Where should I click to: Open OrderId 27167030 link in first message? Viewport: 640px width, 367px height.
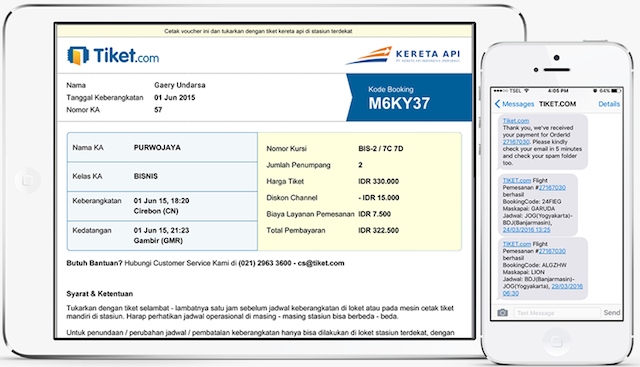[x=516, y=142]
